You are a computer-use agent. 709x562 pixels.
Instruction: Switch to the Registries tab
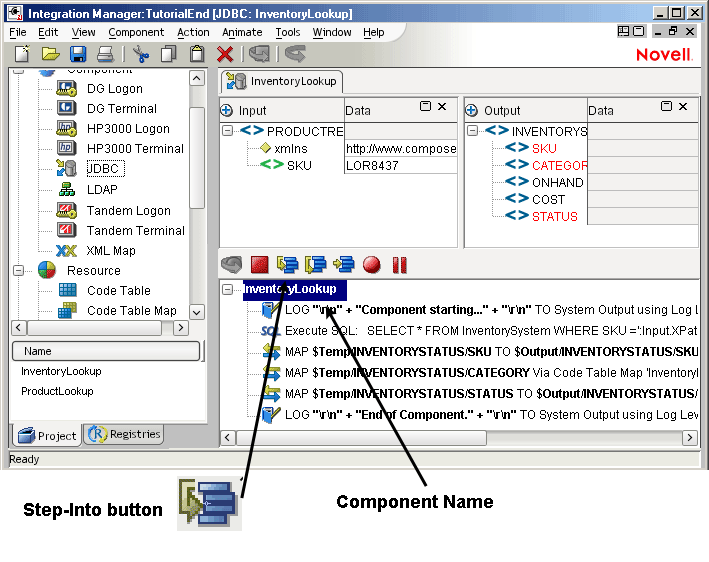(x=123, y=434)
